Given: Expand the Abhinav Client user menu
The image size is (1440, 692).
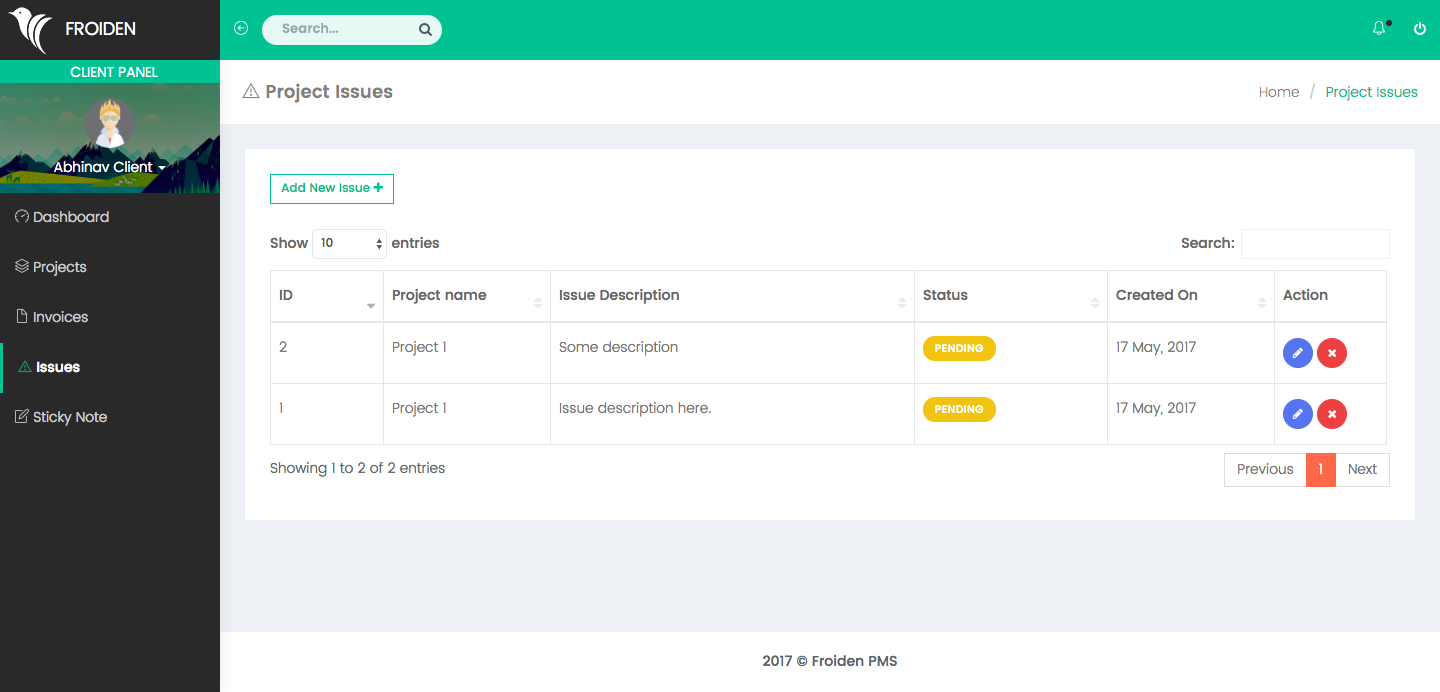Looking at the screenshot, I should (109, 167).
